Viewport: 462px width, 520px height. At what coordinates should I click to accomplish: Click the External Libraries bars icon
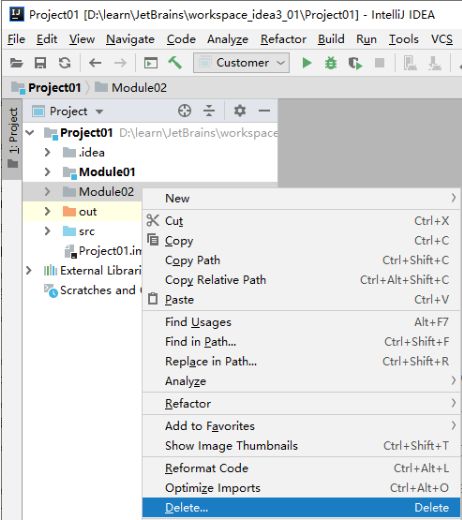pyautogui.click(x=51, y=270)
